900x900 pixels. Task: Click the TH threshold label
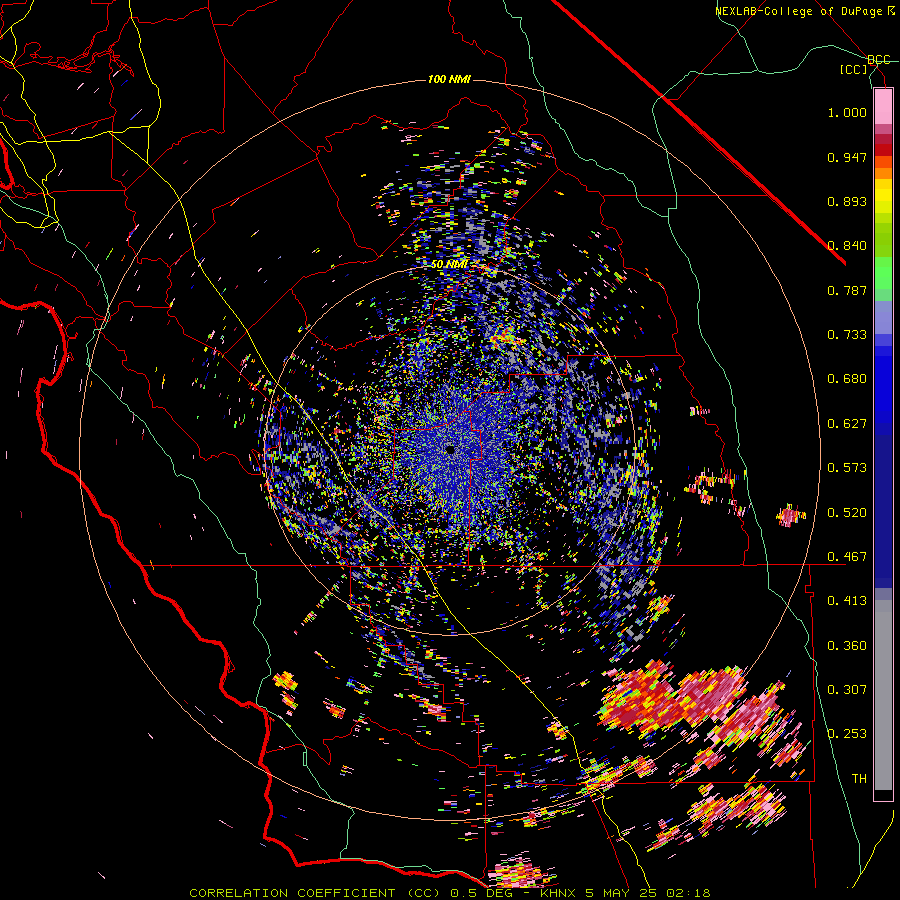859,779
